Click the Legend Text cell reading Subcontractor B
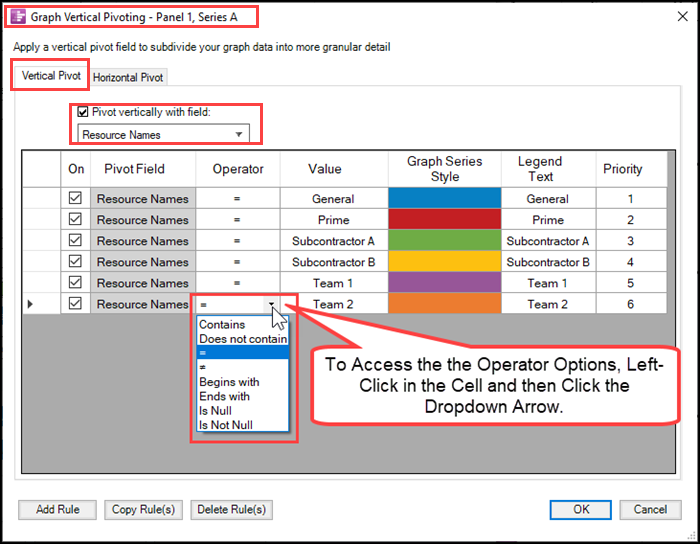The image size is (700, 544). tap(548, 261)
